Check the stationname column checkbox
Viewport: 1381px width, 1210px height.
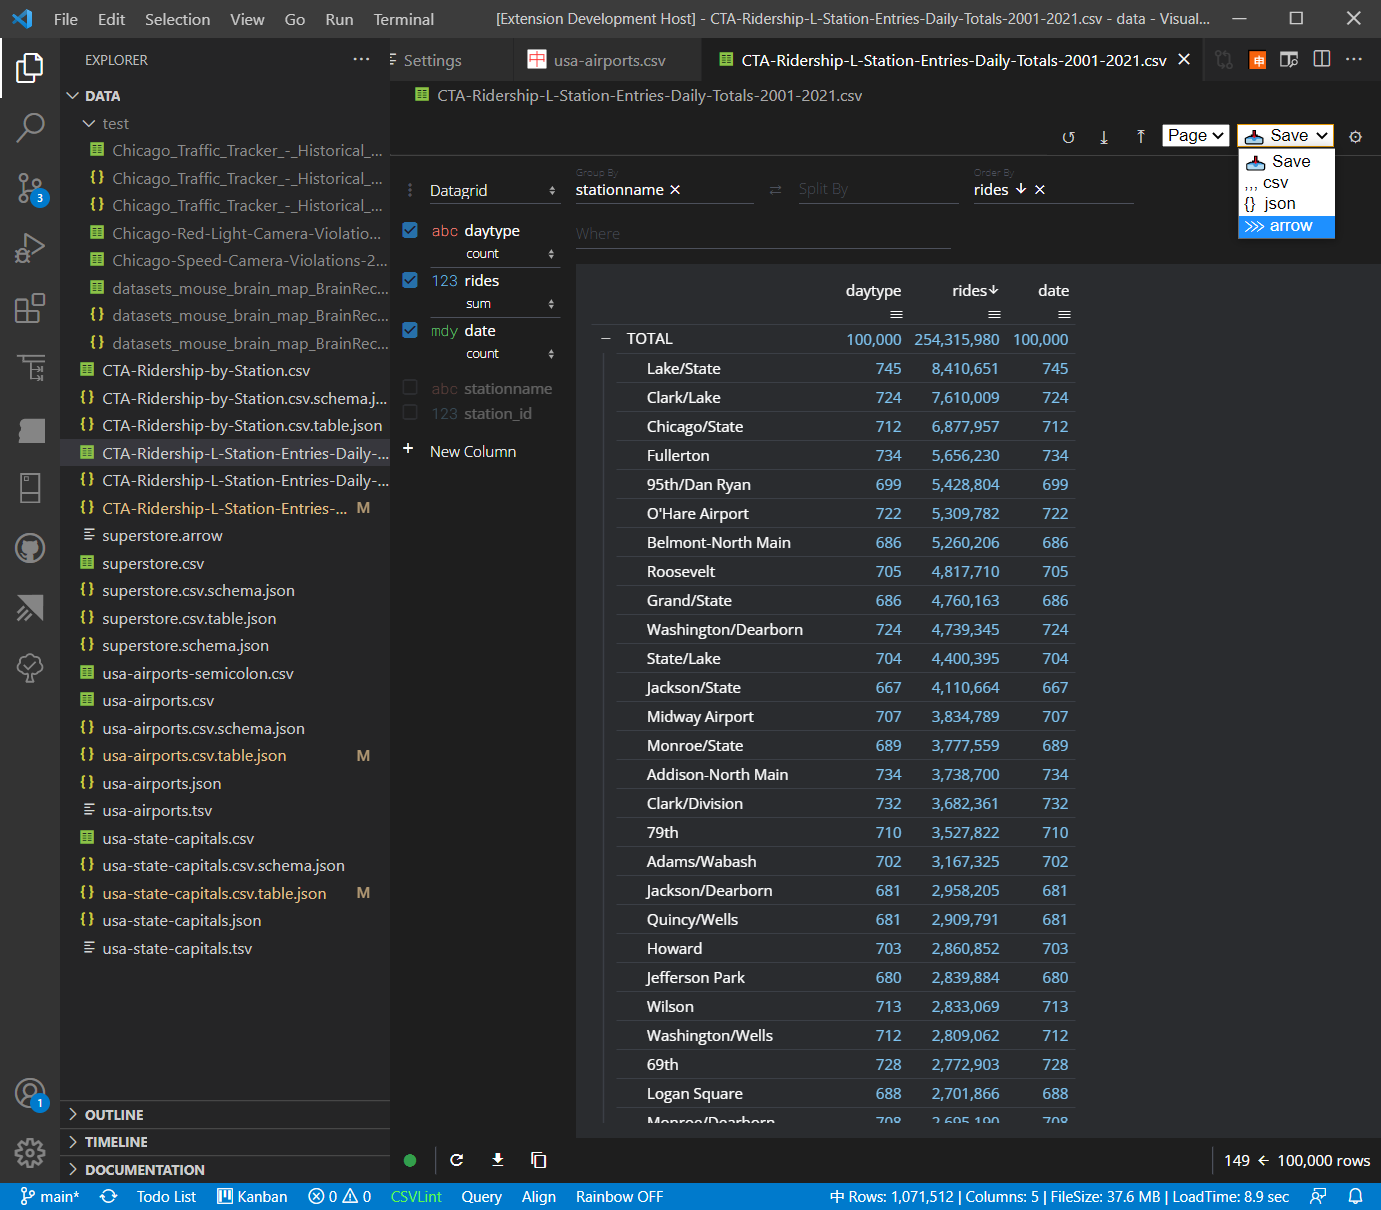(x=410, y=388)
